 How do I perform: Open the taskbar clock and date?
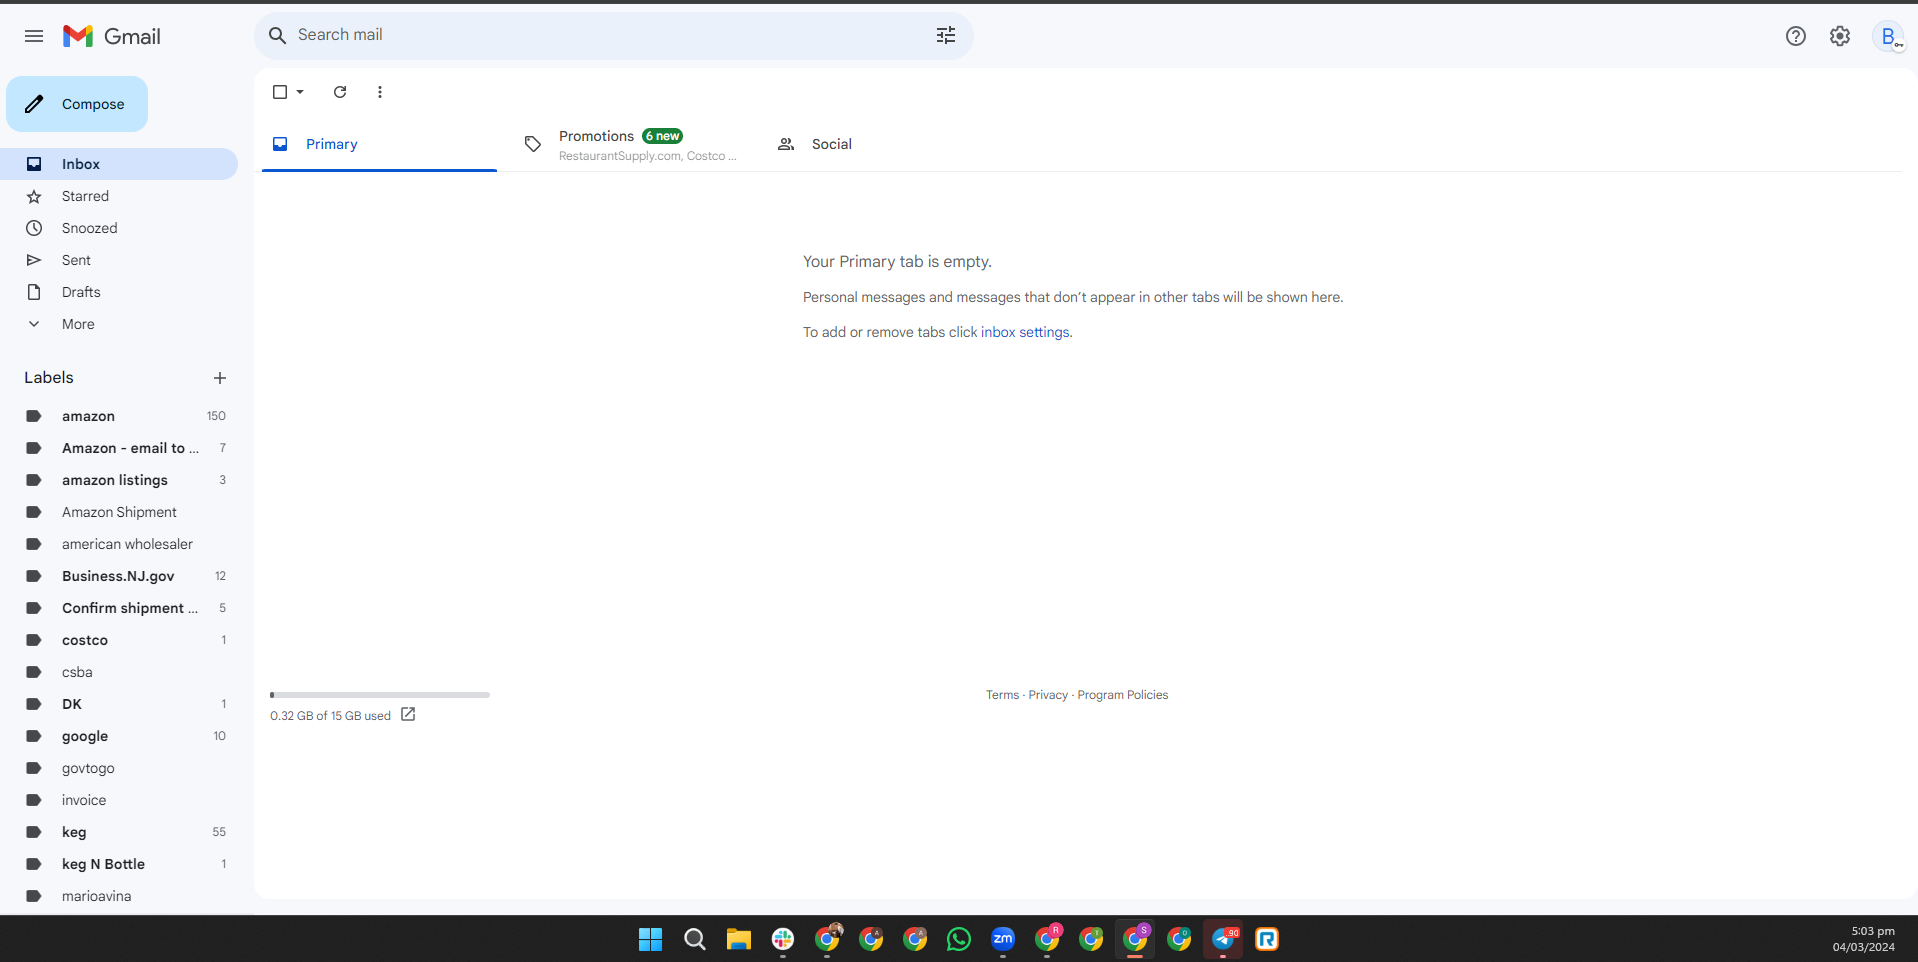(1864, 939)
